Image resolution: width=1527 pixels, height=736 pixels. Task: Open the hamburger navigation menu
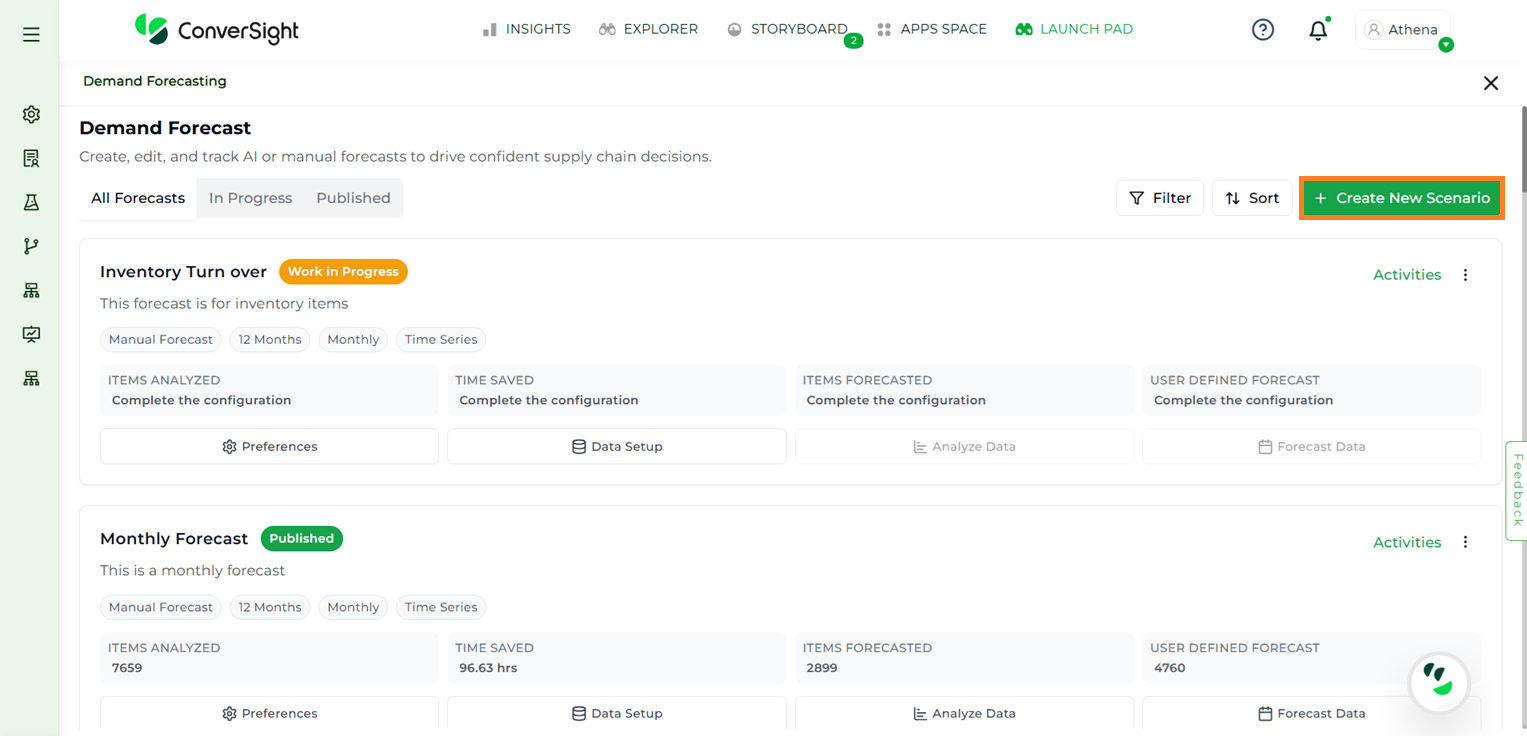31,35
